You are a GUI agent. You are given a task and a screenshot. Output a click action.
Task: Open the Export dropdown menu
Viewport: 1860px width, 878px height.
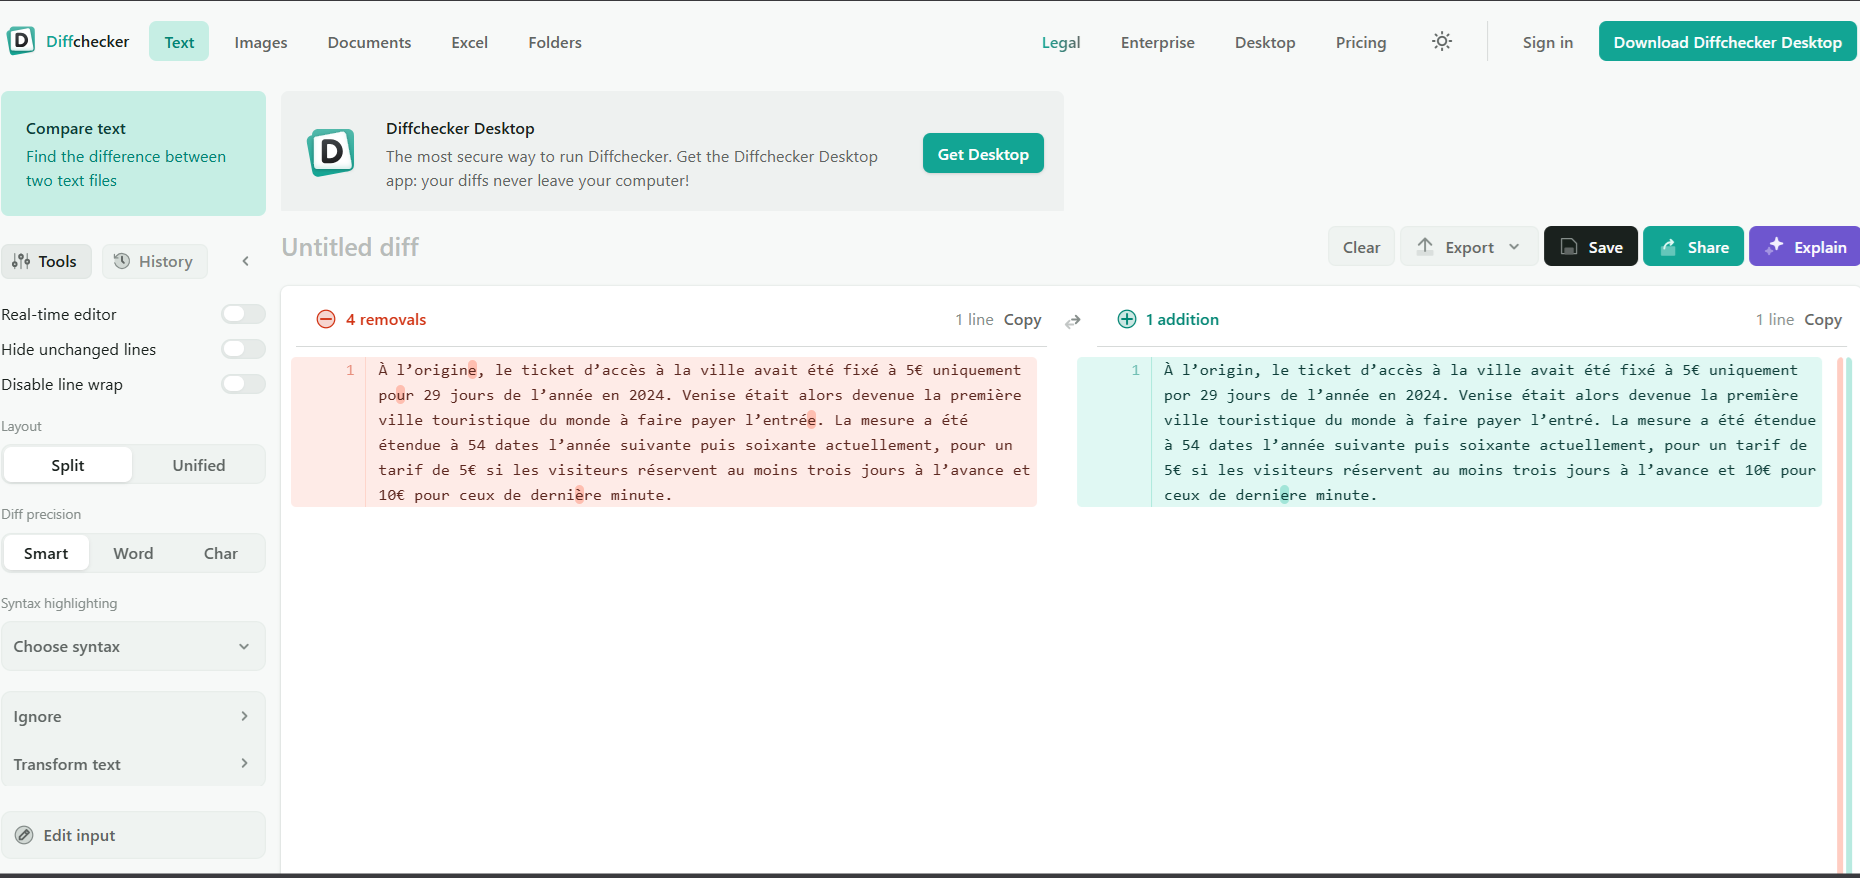tap(1468, 247)
